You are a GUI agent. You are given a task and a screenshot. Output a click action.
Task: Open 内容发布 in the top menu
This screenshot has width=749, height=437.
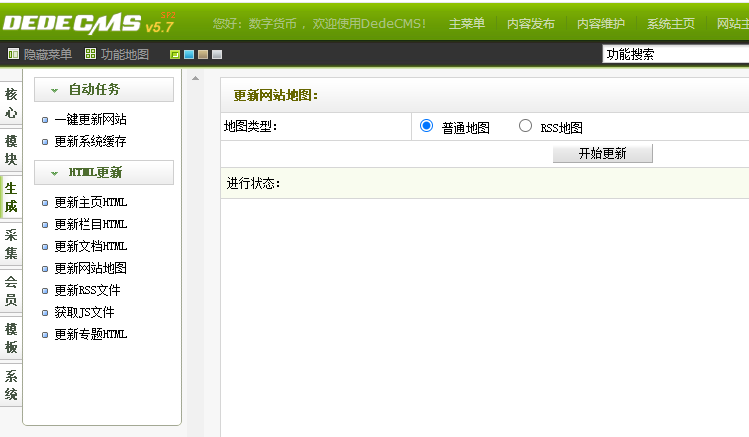pos(531,23)
